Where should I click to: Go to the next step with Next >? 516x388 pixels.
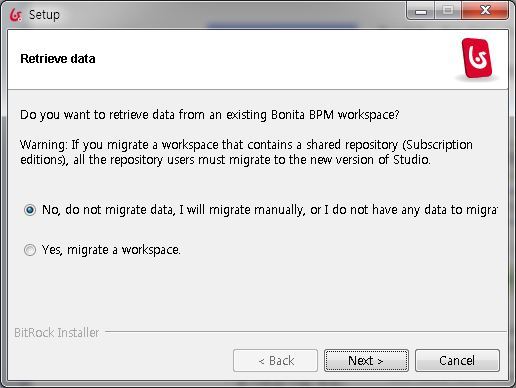pyautogui.click(x=366, y=361)
